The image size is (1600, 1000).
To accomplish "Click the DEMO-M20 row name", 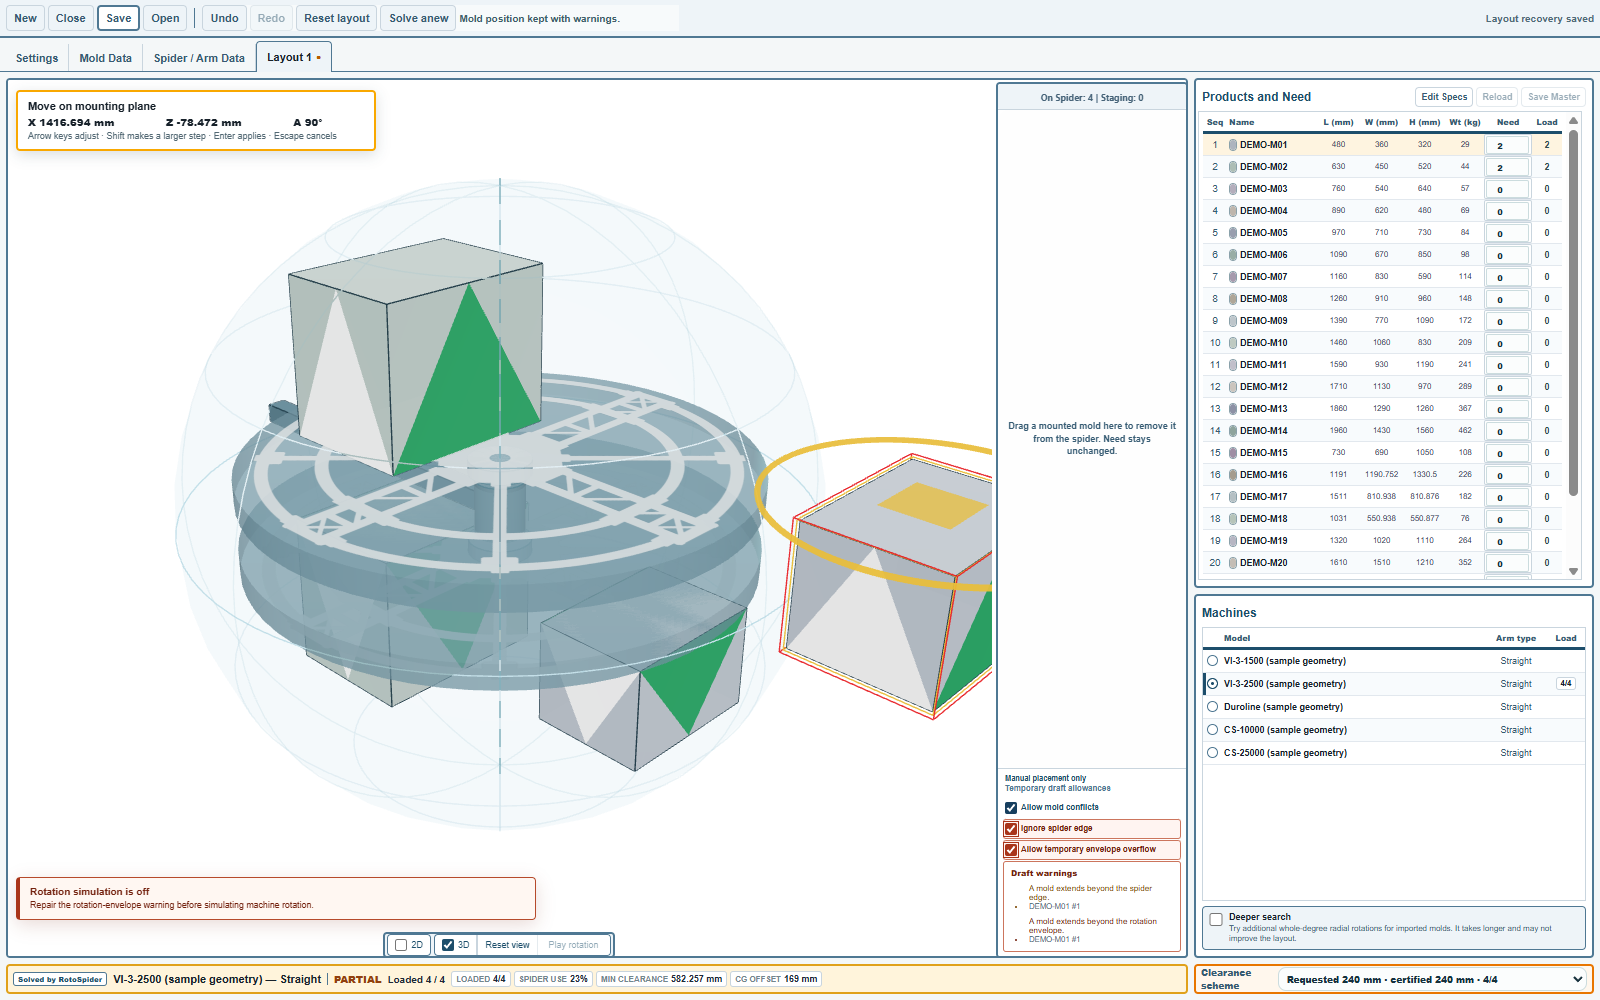I will coord(1264,563).
